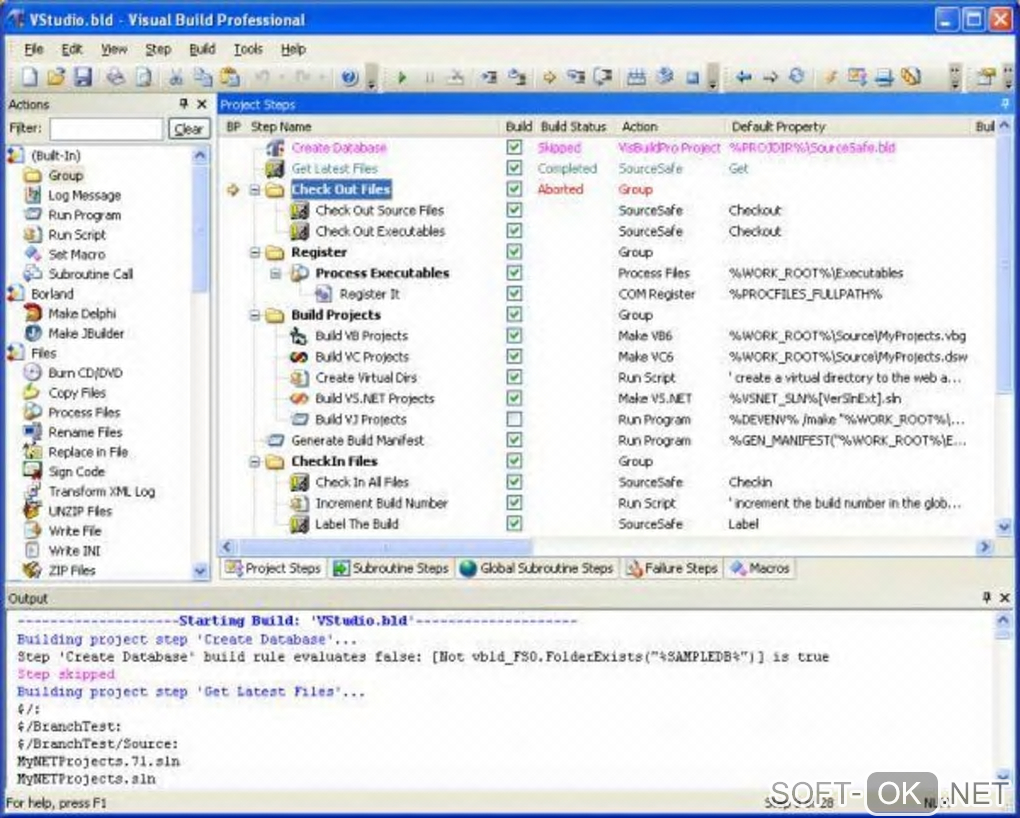Click the steps horizontal scrollbar thumb
The height and width of the screenshot is (818, 1020).
coord(386,547)
